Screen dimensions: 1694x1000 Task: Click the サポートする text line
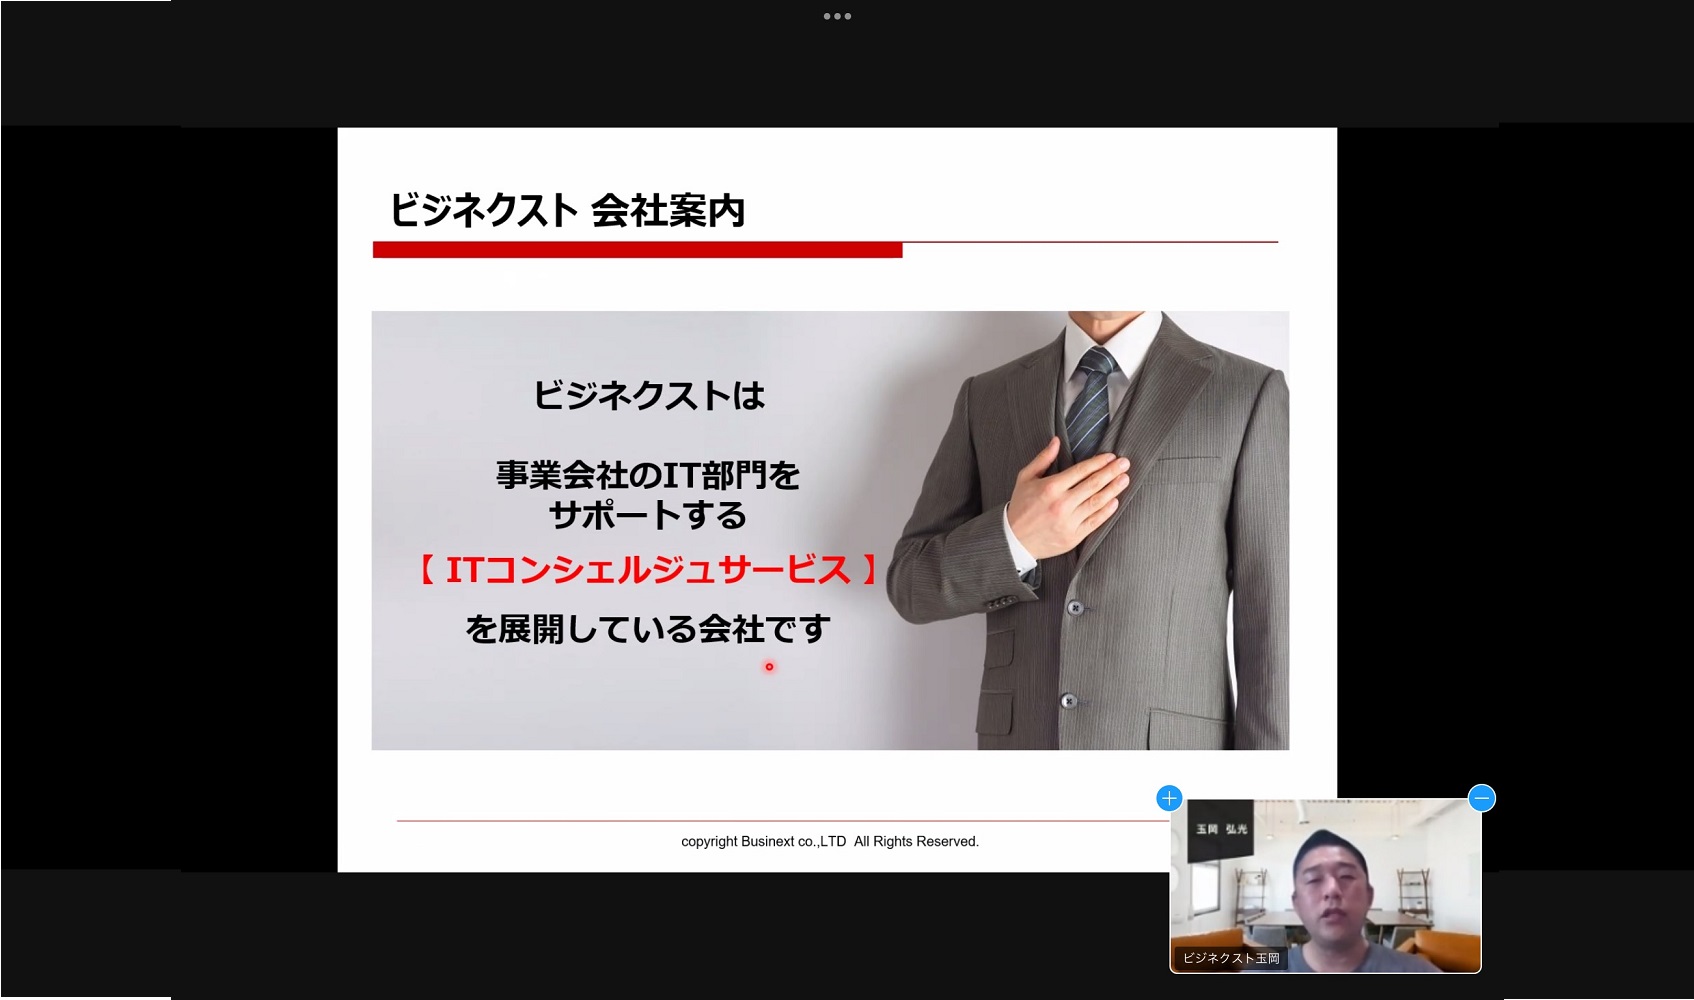[648, 515]
